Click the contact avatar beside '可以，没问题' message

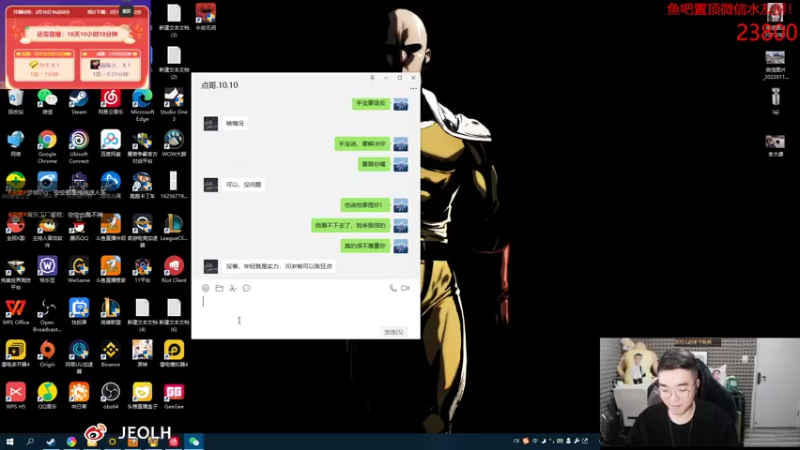(211, 185)
